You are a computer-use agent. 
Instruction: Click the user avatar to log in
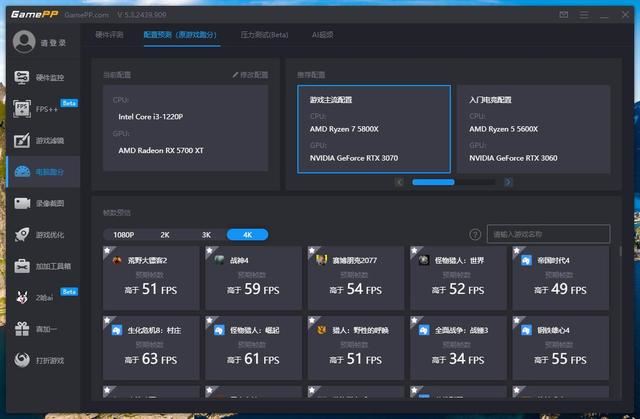pos(24,42)
